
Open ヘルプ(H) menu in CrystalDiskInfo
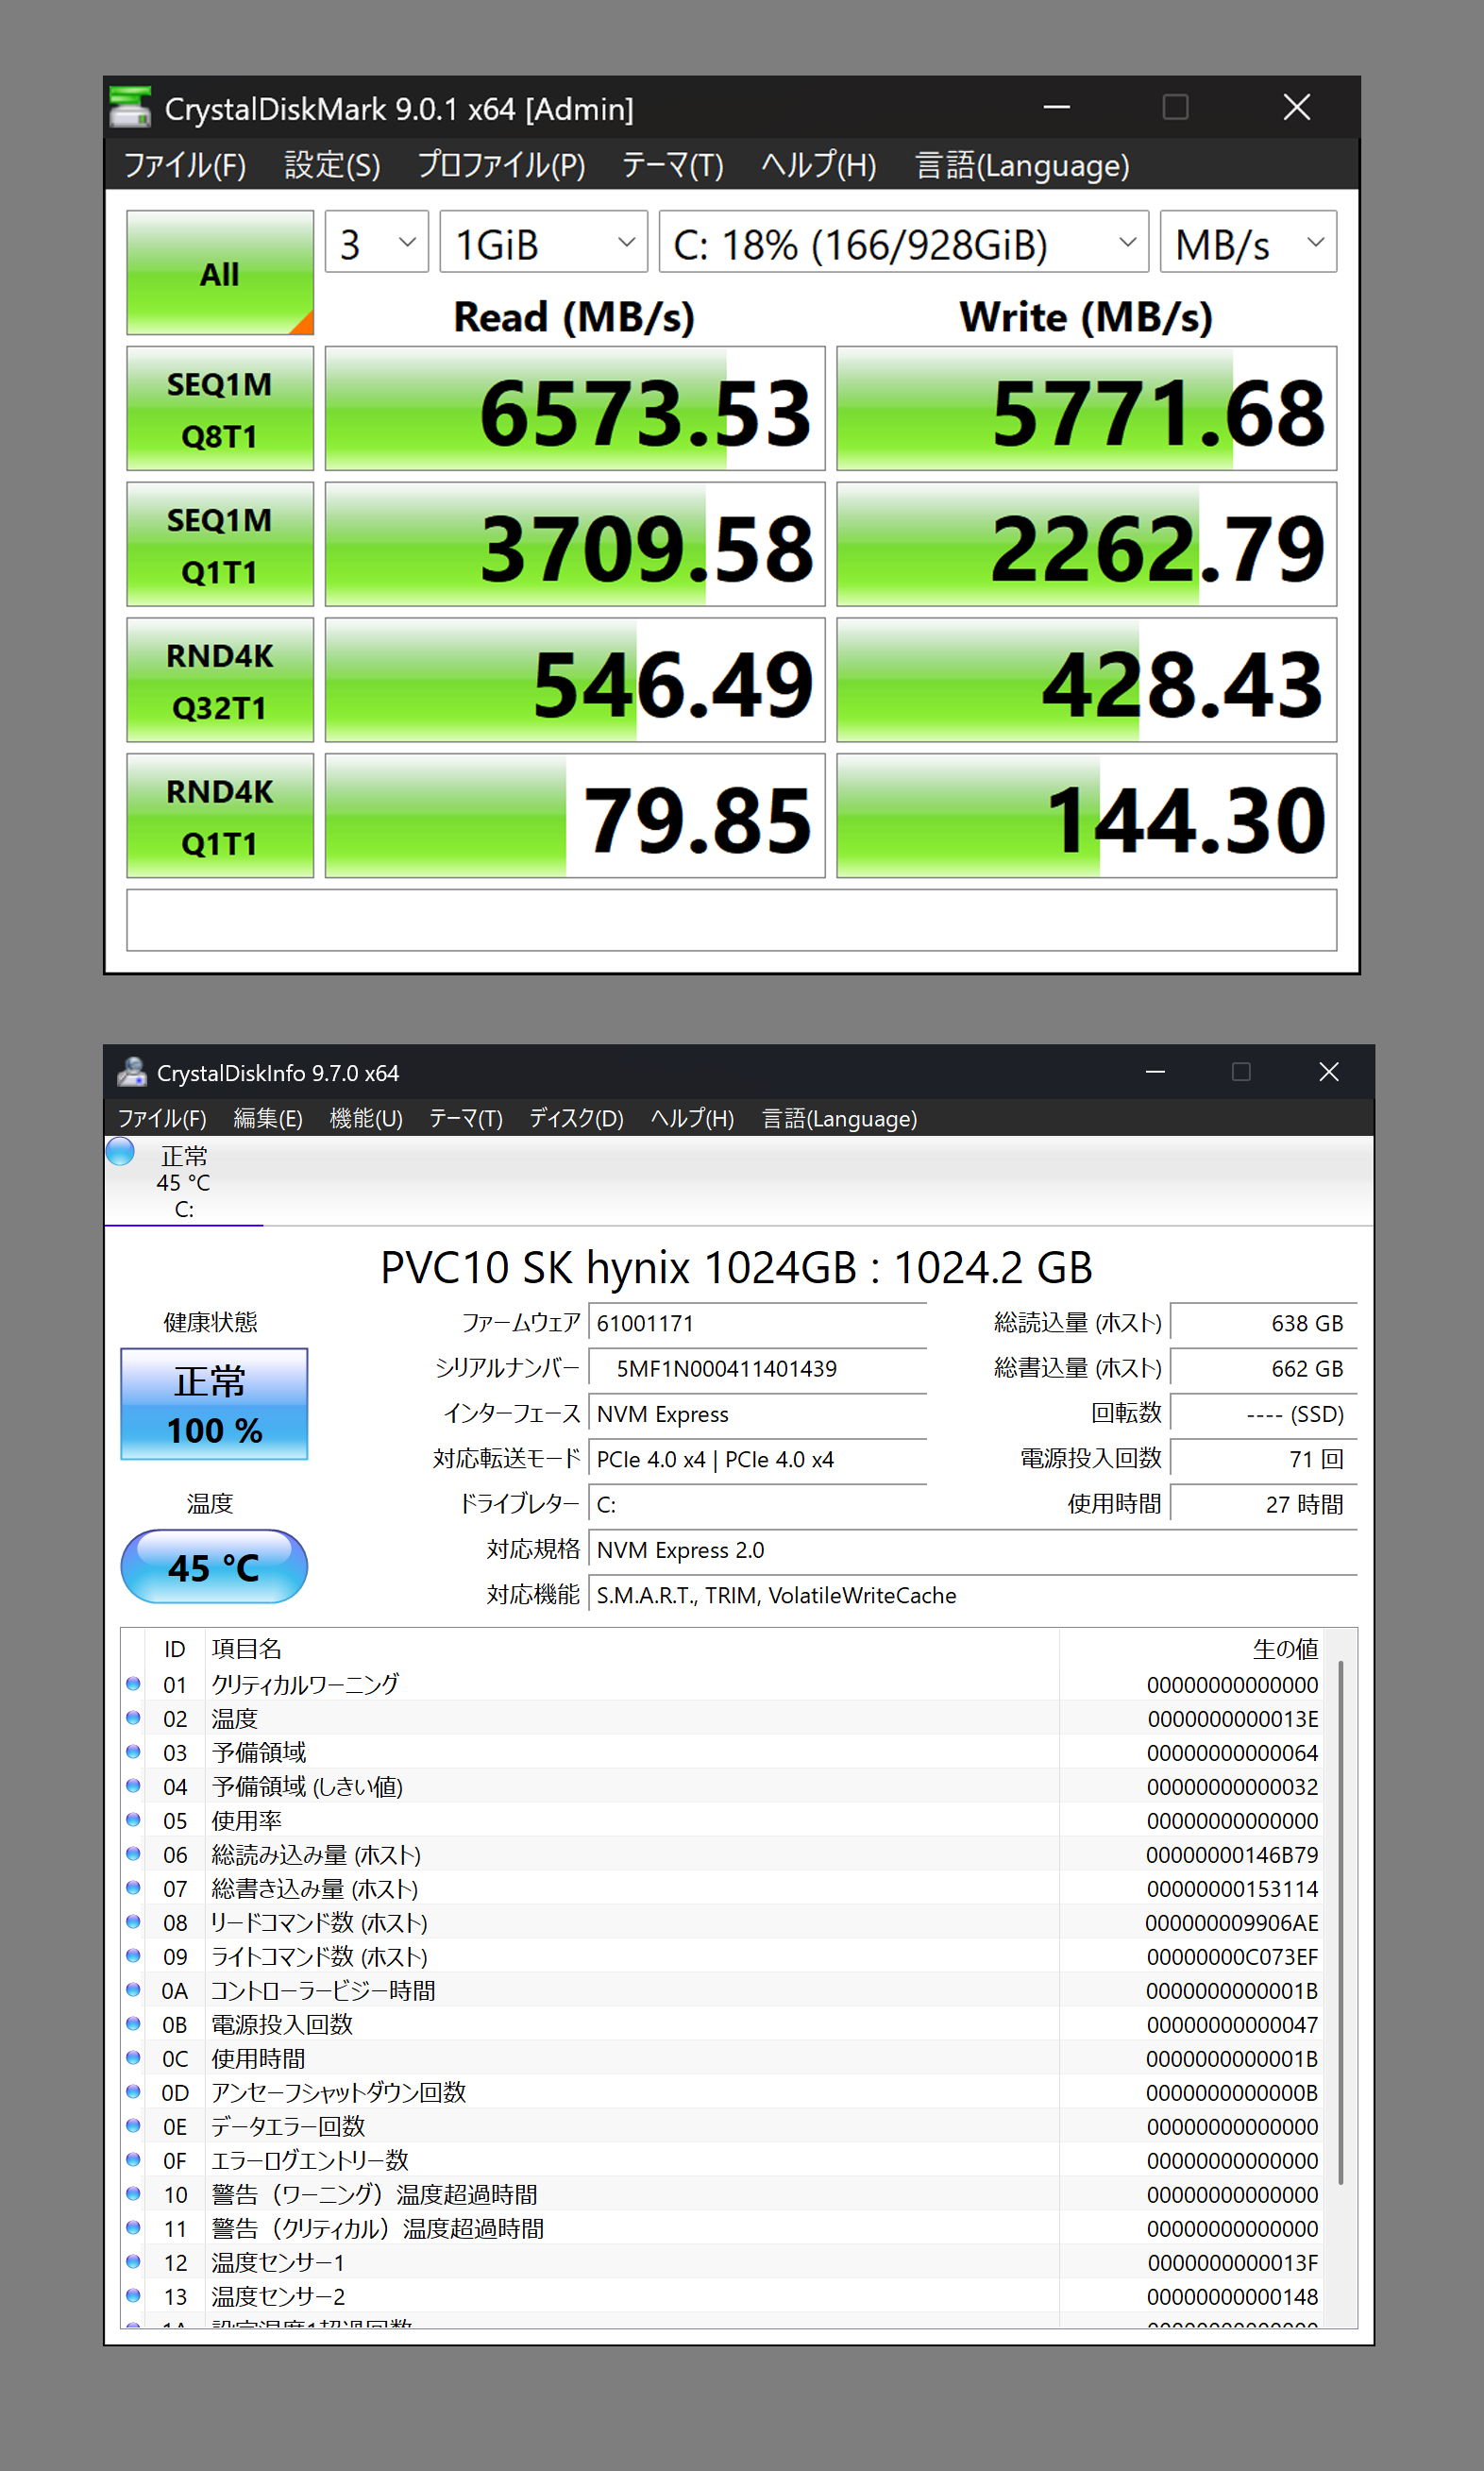692,1118
